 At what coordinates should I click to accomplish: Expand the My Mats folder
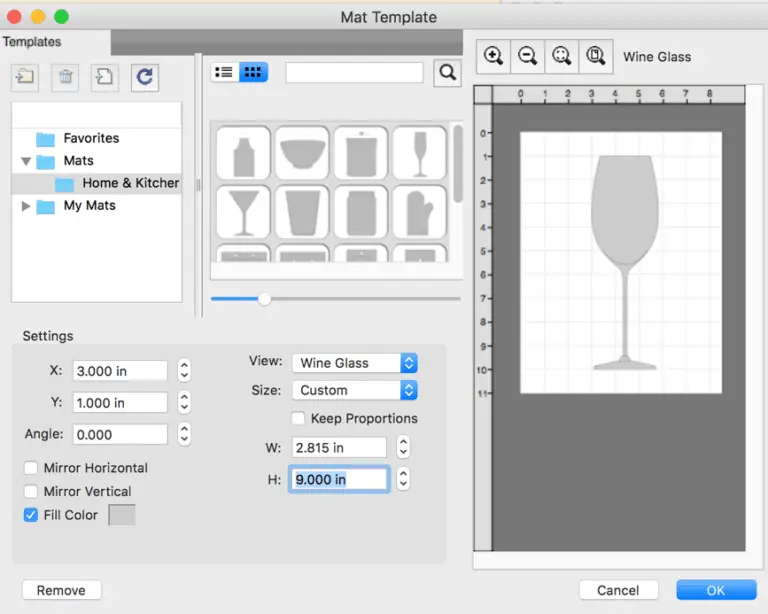[x=26, y=206]
